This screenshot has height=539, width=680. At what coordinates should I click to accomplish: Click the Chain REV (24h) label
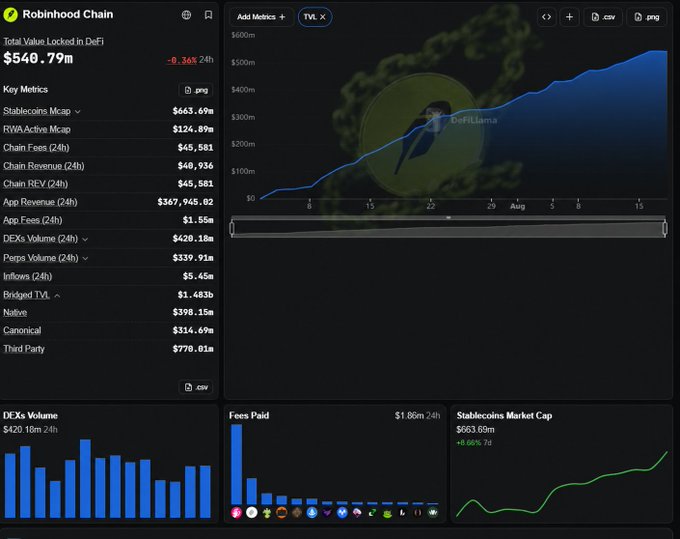point(36,183)
